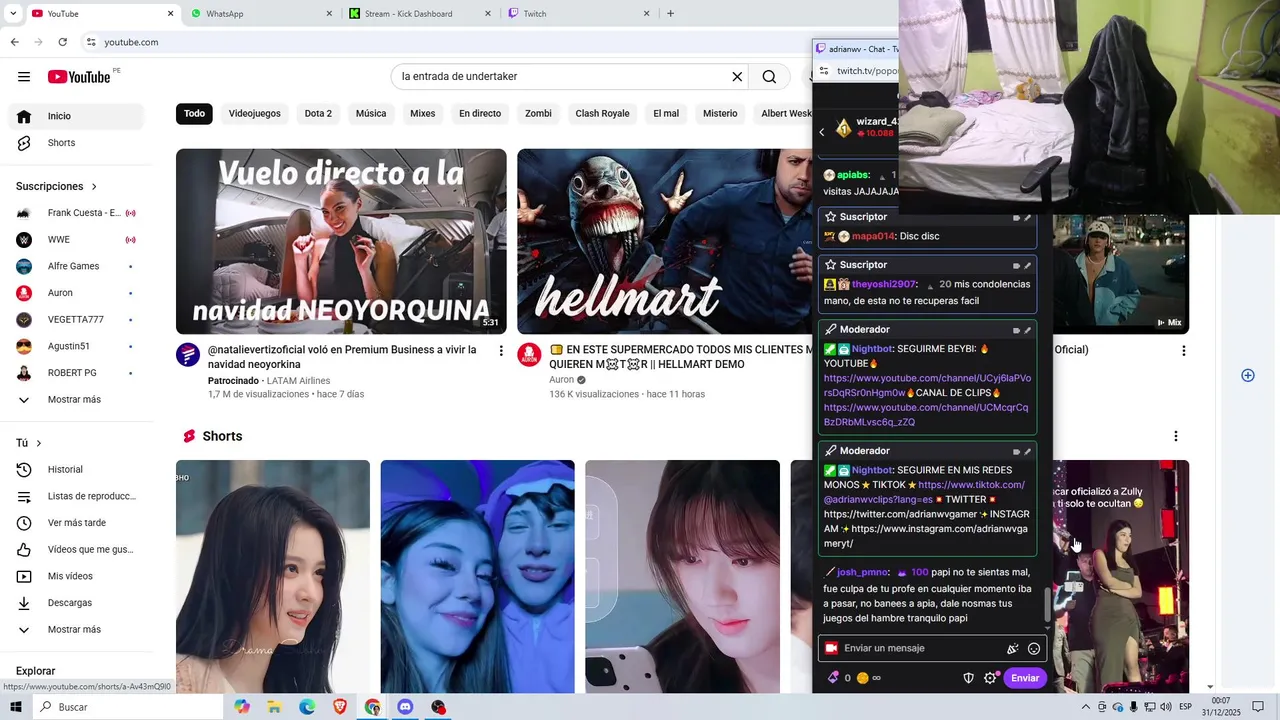Click josh_pmno username in chat
This screenshot has height=720, width=1280.
[862, 573]
